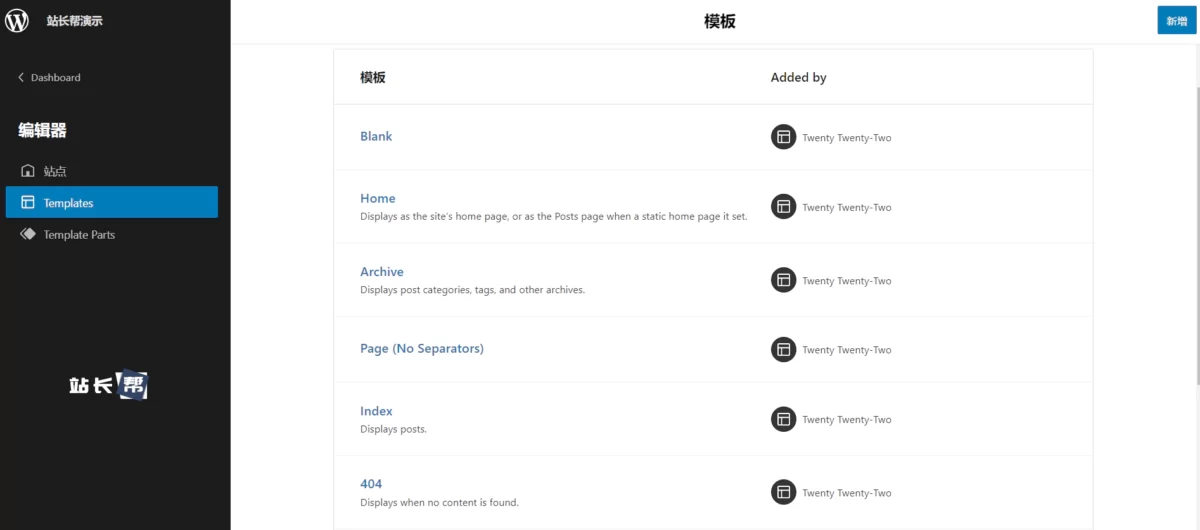Image resolution: width=1200 pixels, height=530 pixels.
Task: Open the Archive template link
Action: coord(382,271)
